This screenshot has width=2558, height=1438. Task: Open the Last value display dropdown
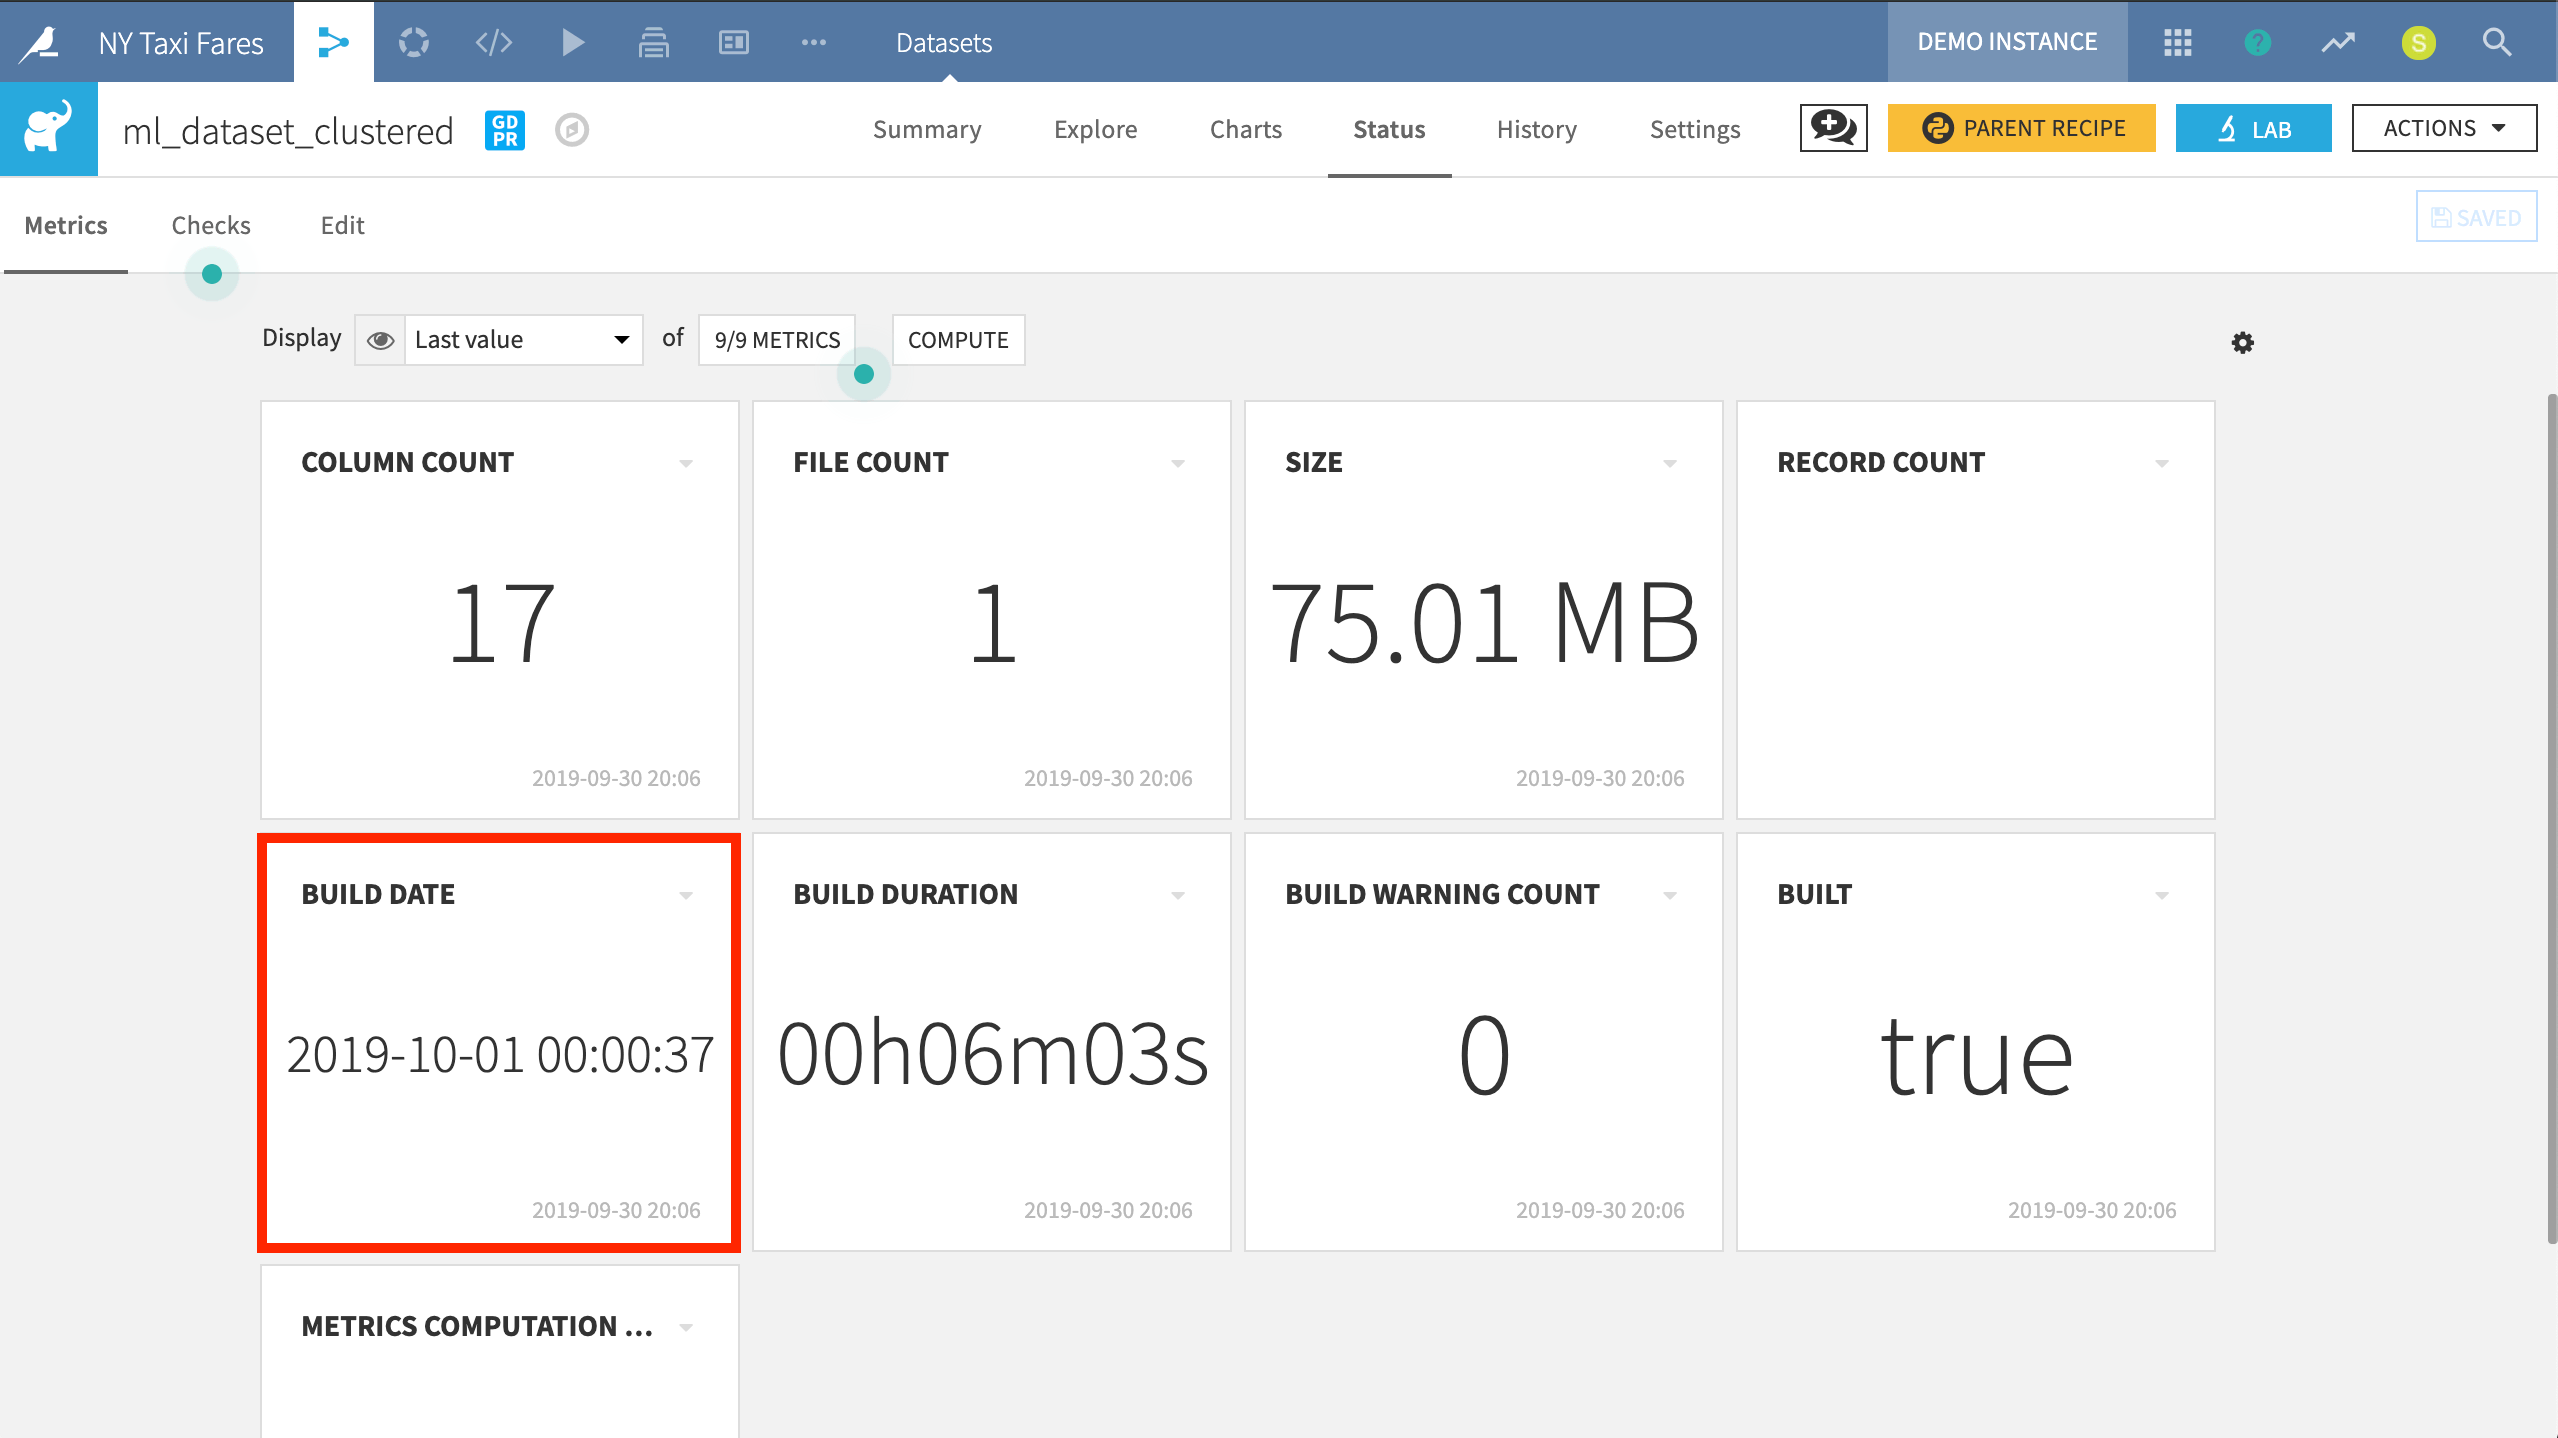tap(523, 340)
